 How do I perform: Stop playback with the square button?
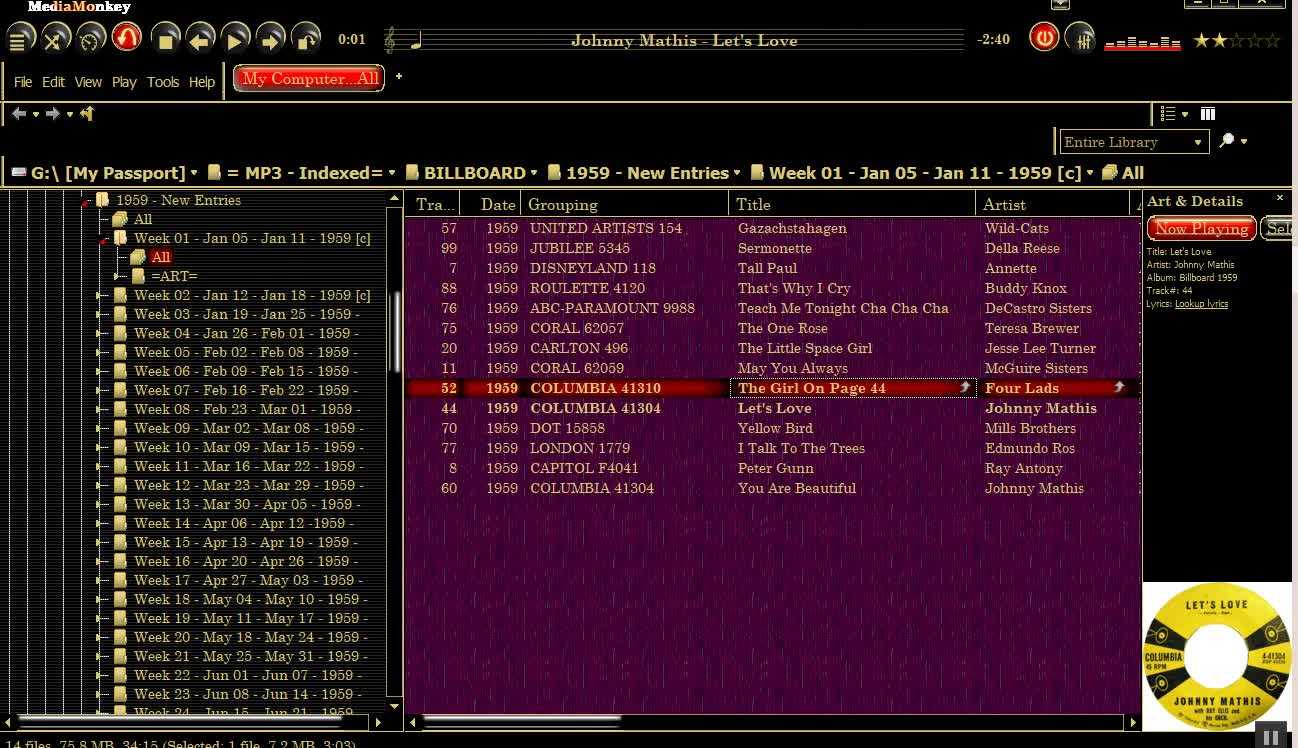click(x=166, y=40)
